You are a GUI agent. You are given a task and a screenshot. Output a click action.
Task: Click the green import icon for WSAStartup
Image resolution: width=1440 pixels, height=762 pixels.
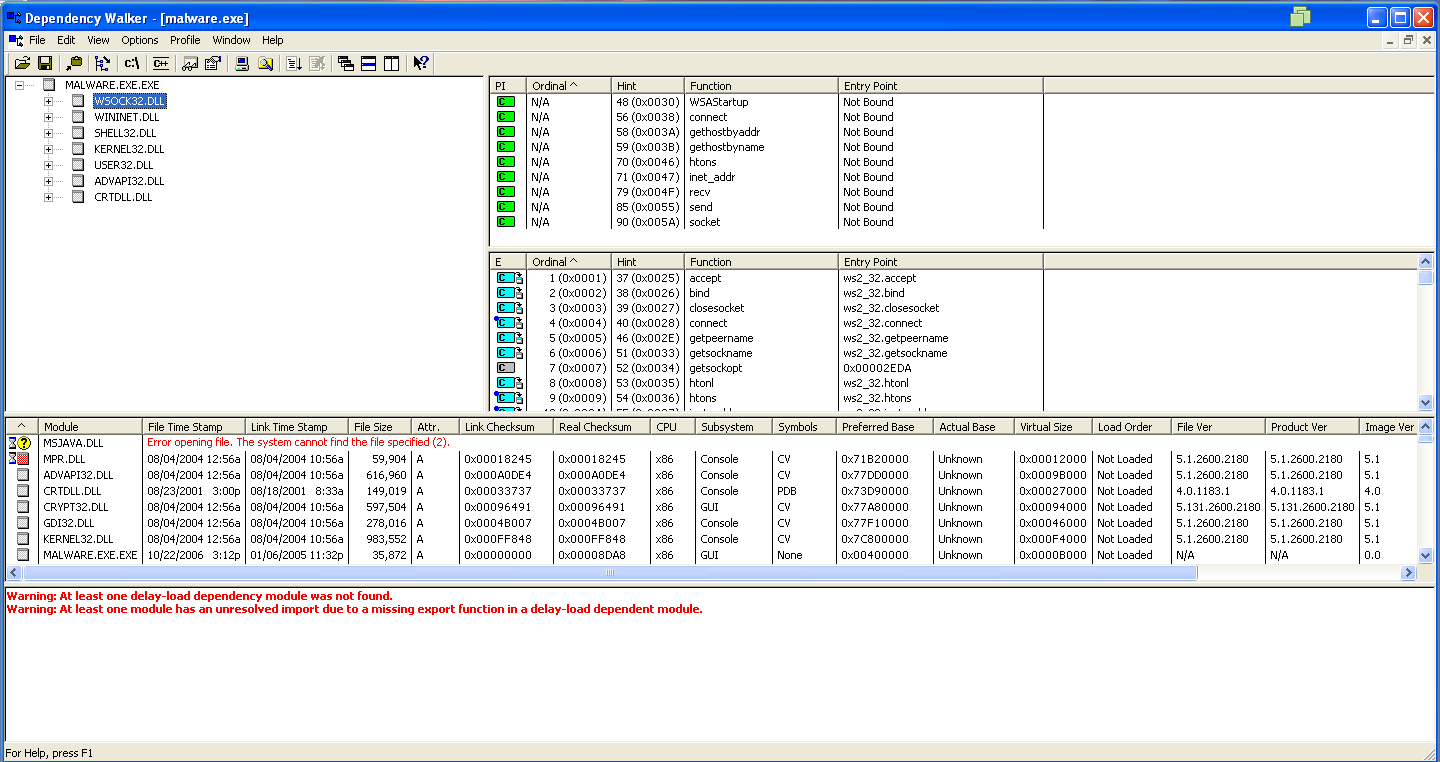click(506, 102)
